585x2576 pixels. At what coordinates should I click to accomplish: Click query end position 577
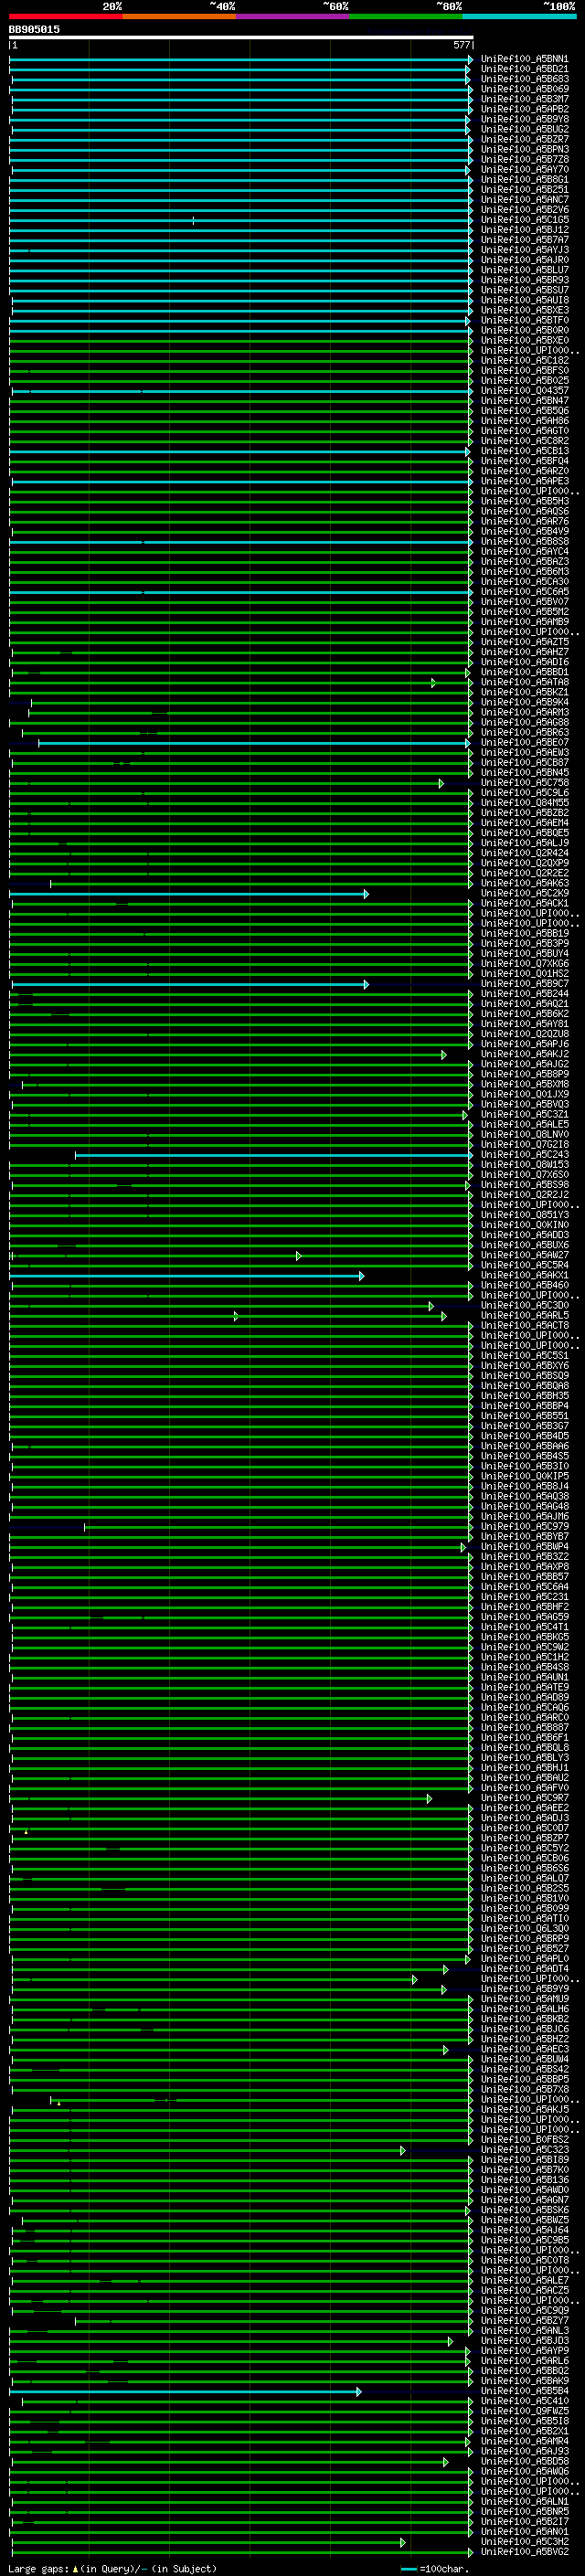click(x=461, y=45)
